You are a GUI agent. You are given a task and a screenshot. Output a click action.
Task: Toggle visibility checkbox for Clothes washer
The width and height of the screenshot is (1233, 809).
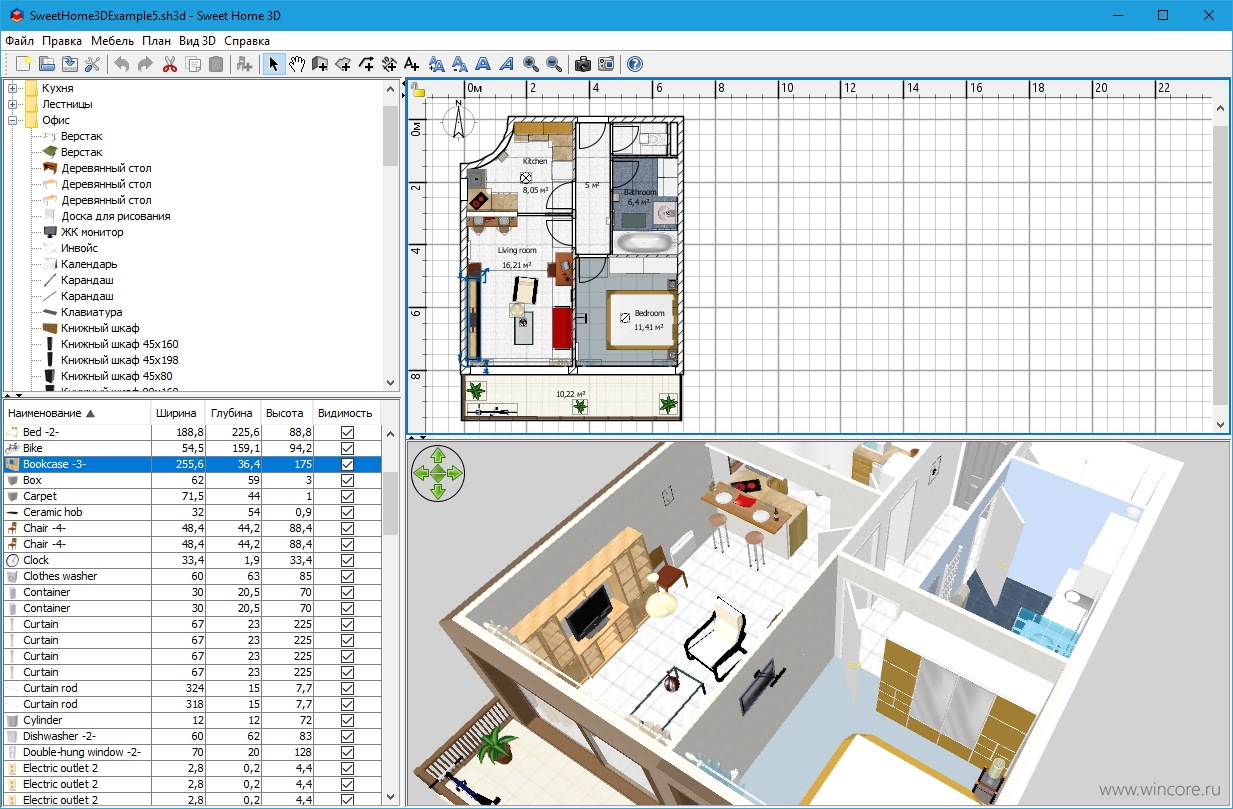(x=347, y=576)
